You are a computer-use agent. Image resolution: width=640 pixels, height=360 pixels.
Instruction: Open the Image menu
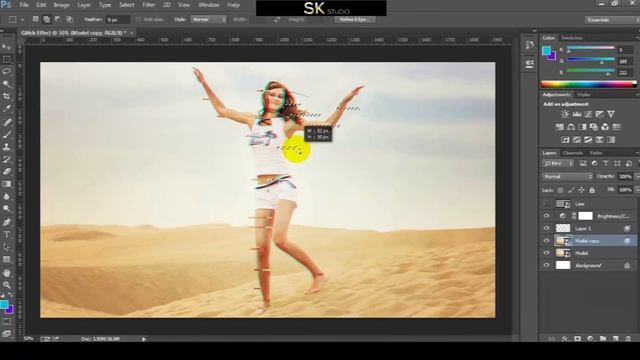61,5
